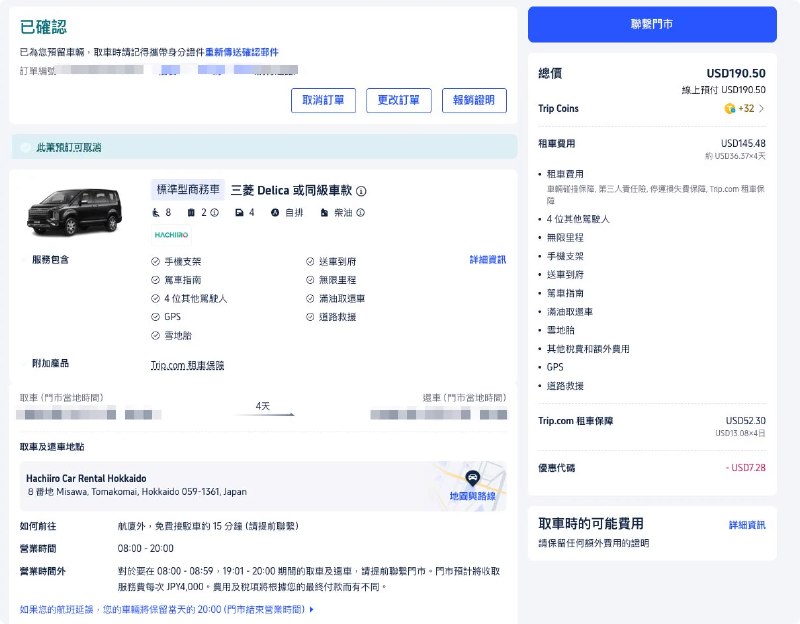Click the 報銷證明 button
The width and height of the screenshot is (800, 624).
click(x=474, y=101)
